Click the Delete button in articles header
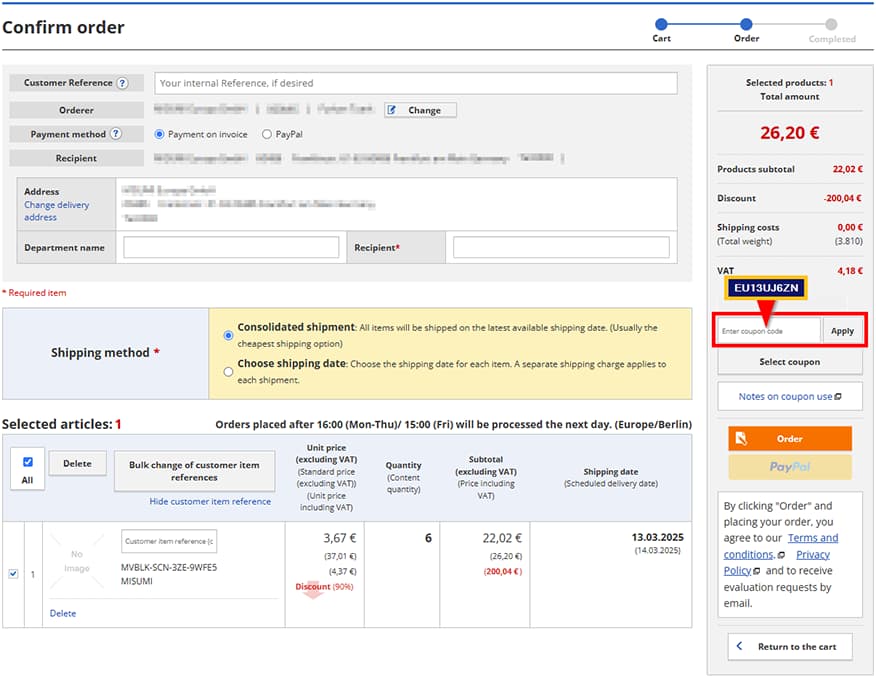The height and width of the screenshot is (676, 876). pos(77,463)
